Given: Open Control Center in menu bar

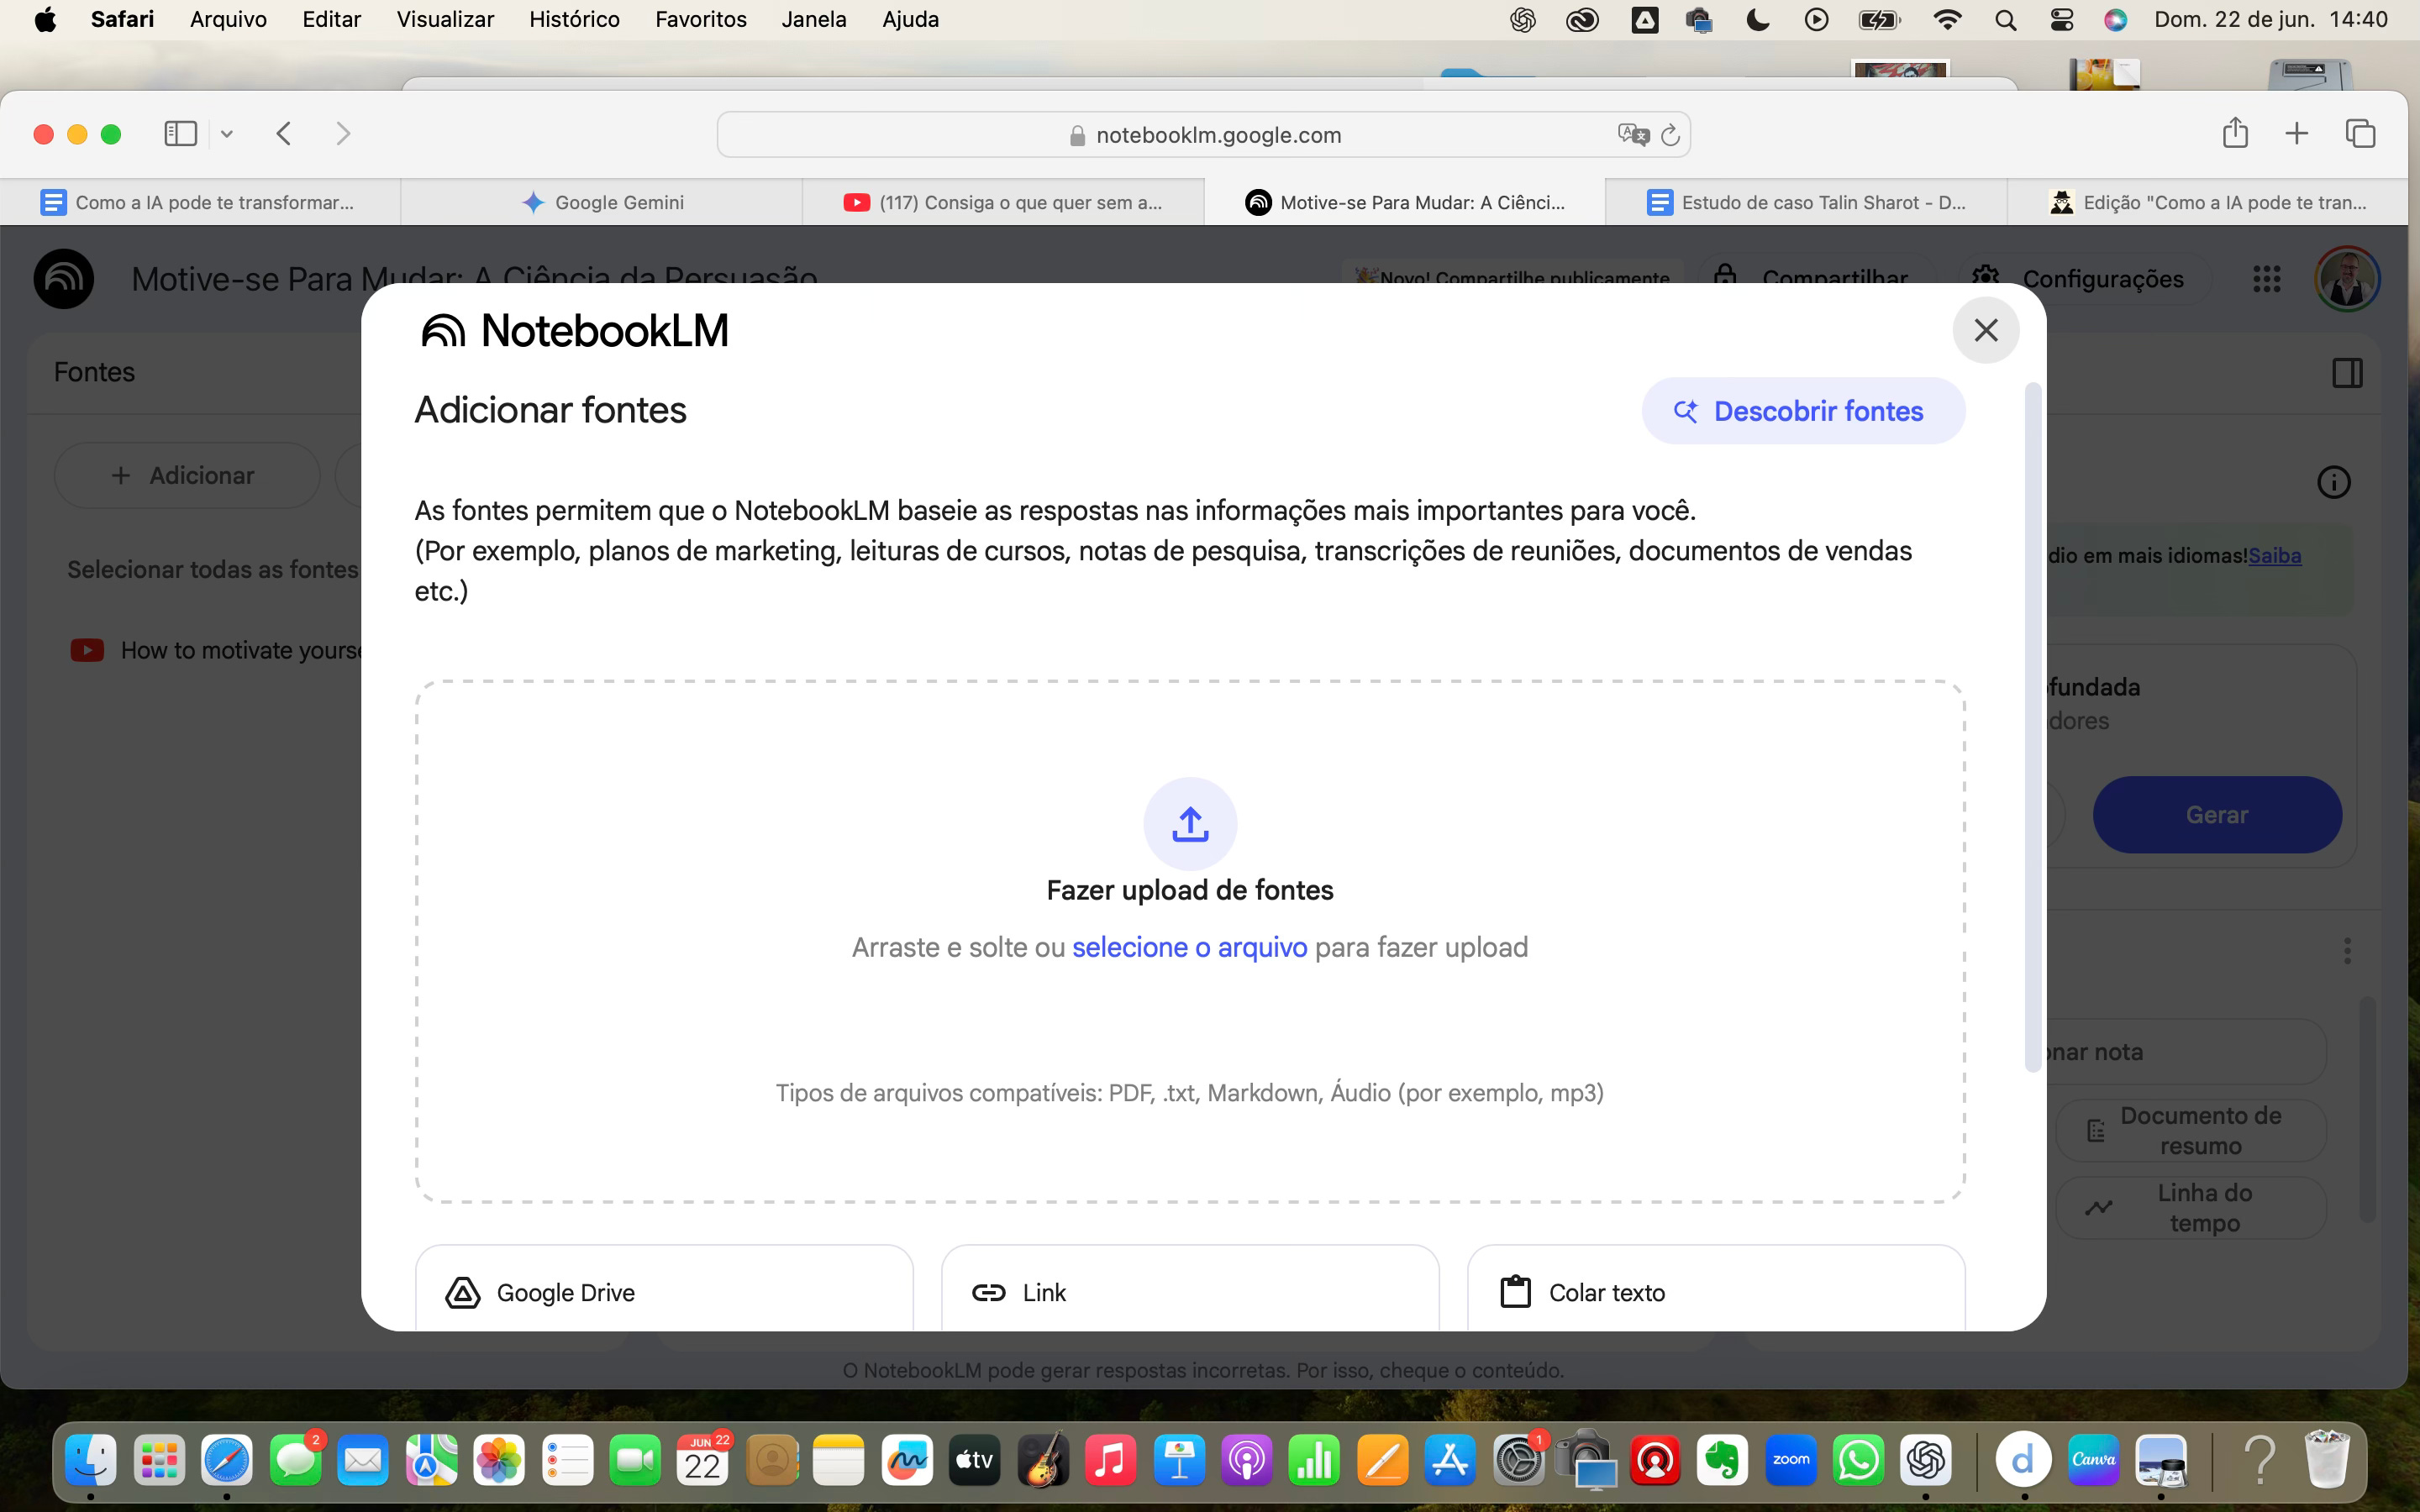Looking at the screenshot, I should (2062, 19).
